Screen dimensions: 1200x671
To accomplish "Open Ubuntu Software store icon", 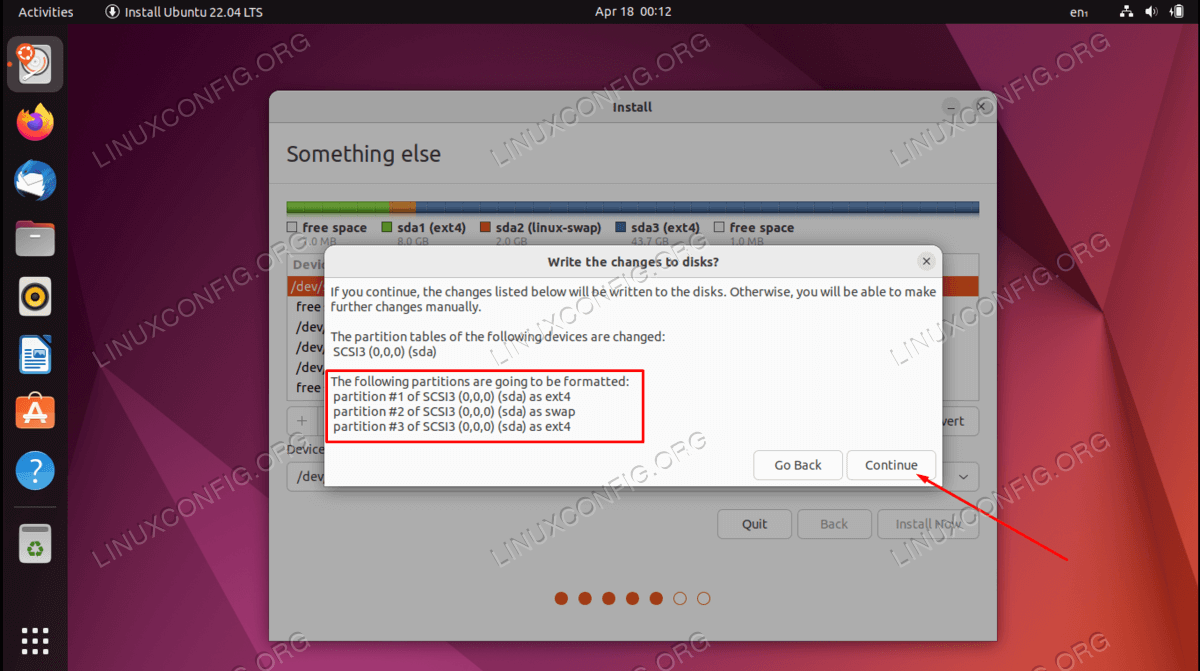I will (x=35, y=412).
